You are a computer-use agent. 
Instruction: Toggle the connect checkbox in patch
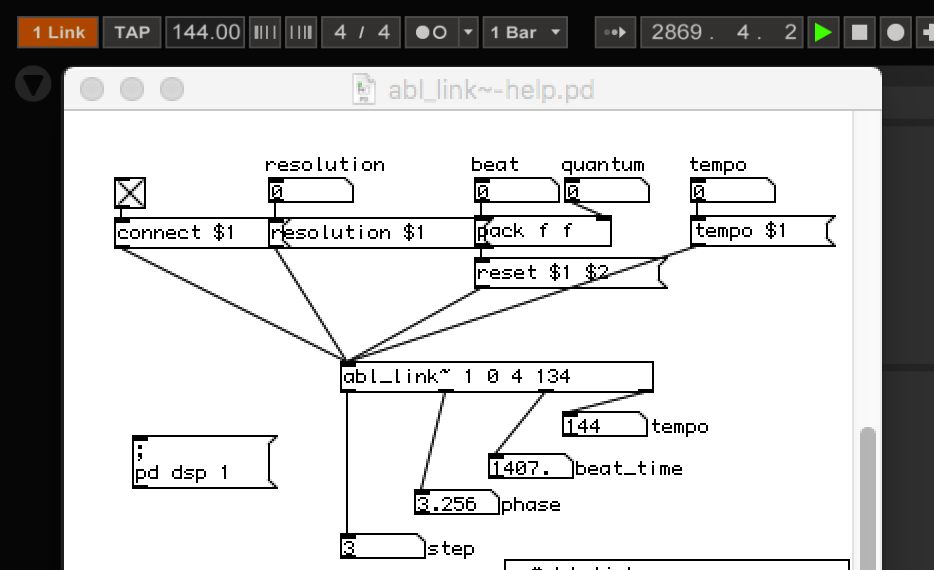coord(130,193)
